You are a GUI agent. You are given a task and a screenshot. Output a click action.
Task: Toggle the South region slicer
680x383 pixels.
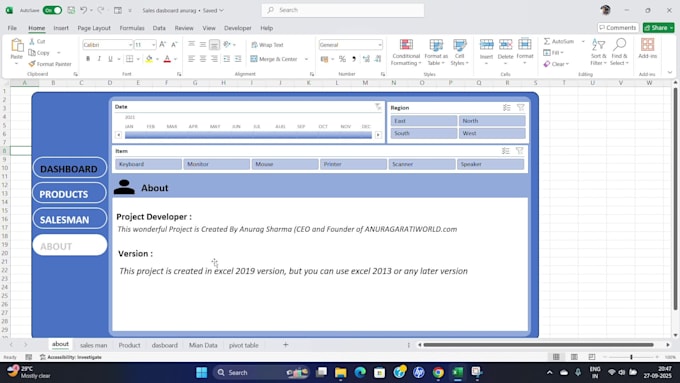[424, 133]
